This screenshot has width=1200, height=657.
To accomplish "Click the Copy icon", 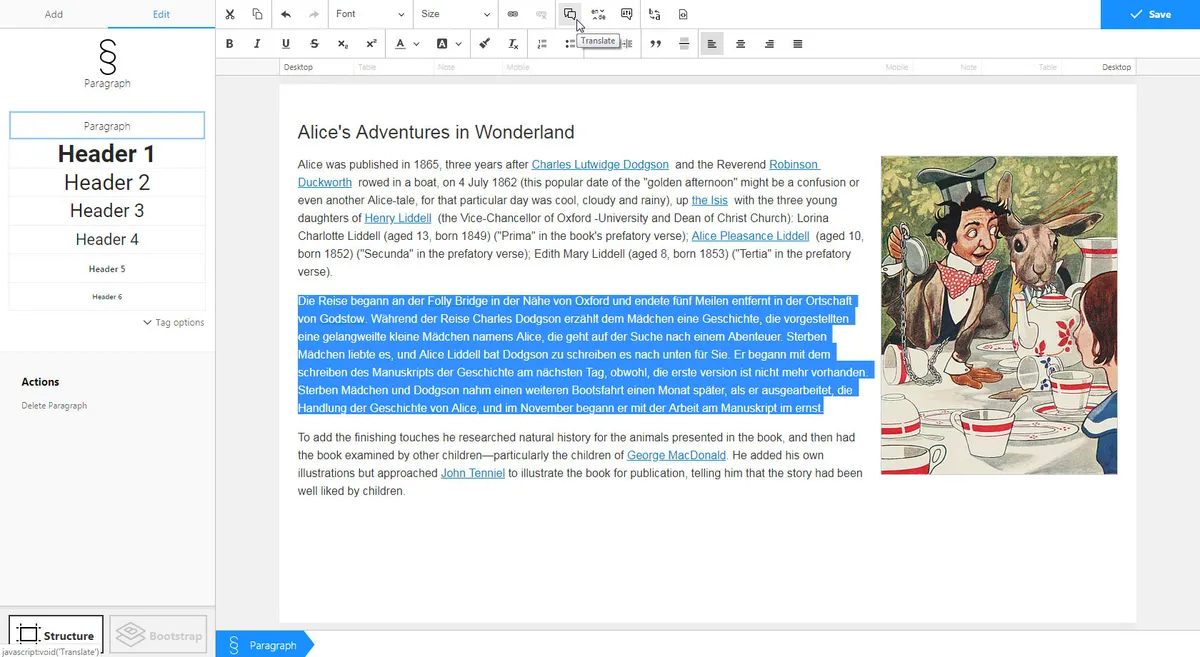I will click(x=257, y=14).
